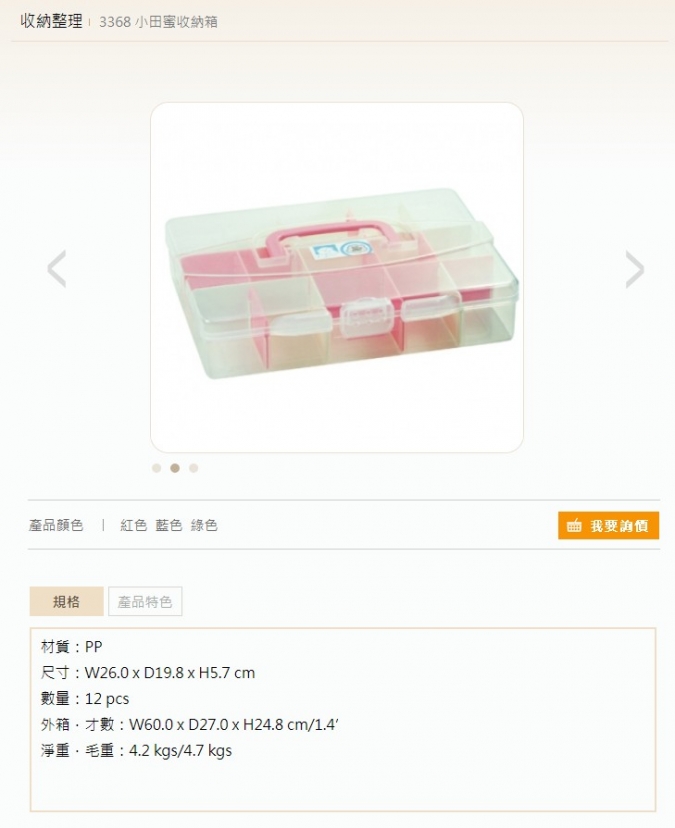Click the 淨重 毛重 weight line

click(136, 750)
